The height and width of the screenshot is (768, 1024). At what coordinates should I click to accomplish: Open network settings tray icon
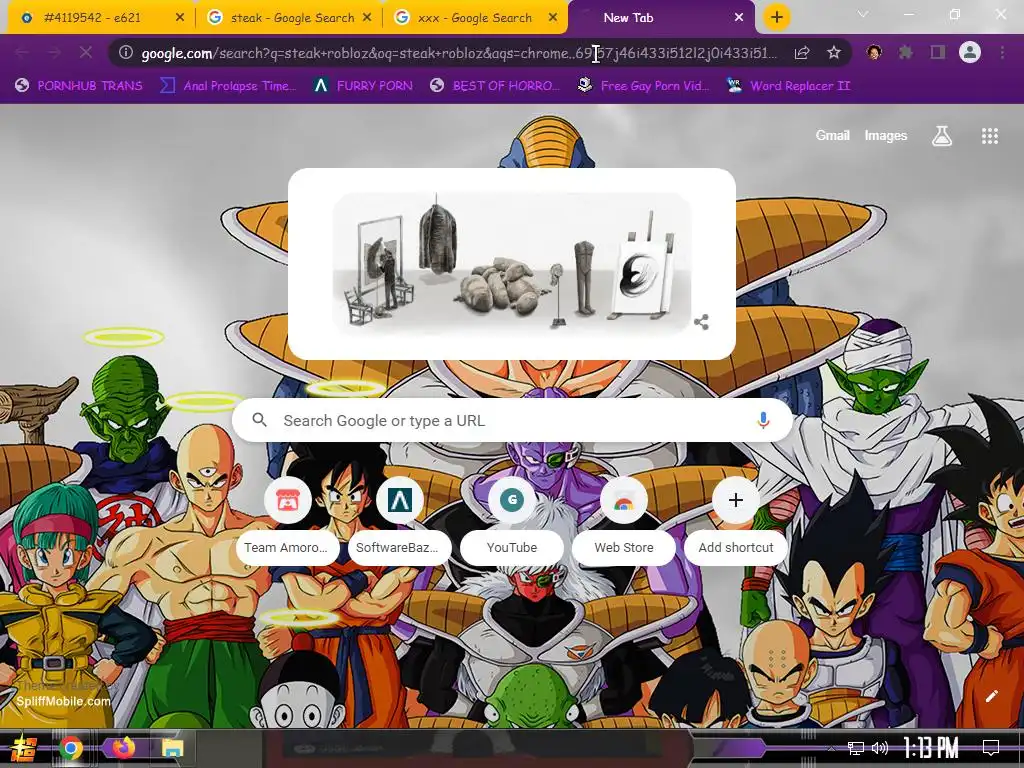[x=856, y=748]
